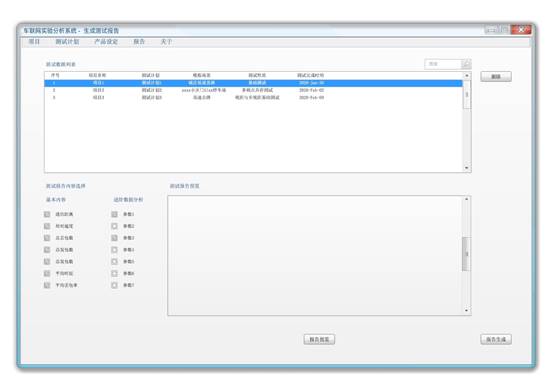The height and width of the screenshot is (391, 554).
Task: Toggle the first checkbox under 基本内容
Action: (x=47, y=214)
